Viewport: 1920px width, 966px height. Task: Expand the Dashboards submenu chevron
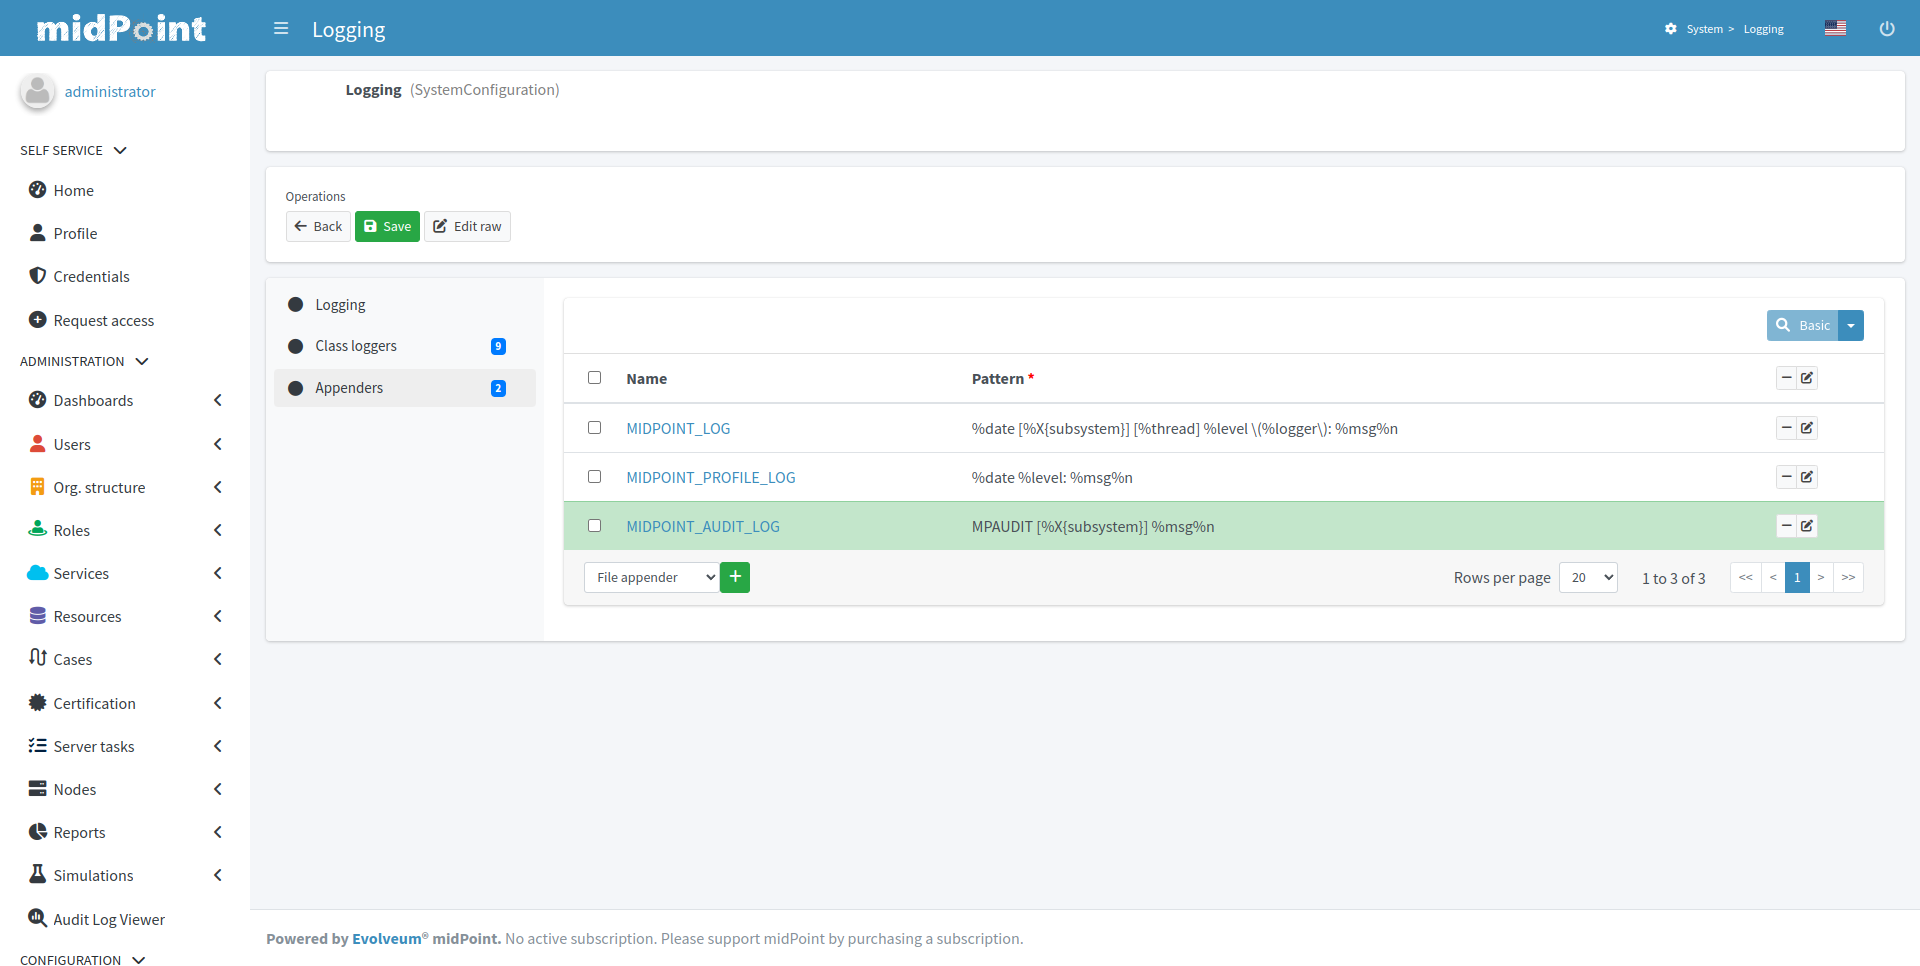[x=218, y=400]
